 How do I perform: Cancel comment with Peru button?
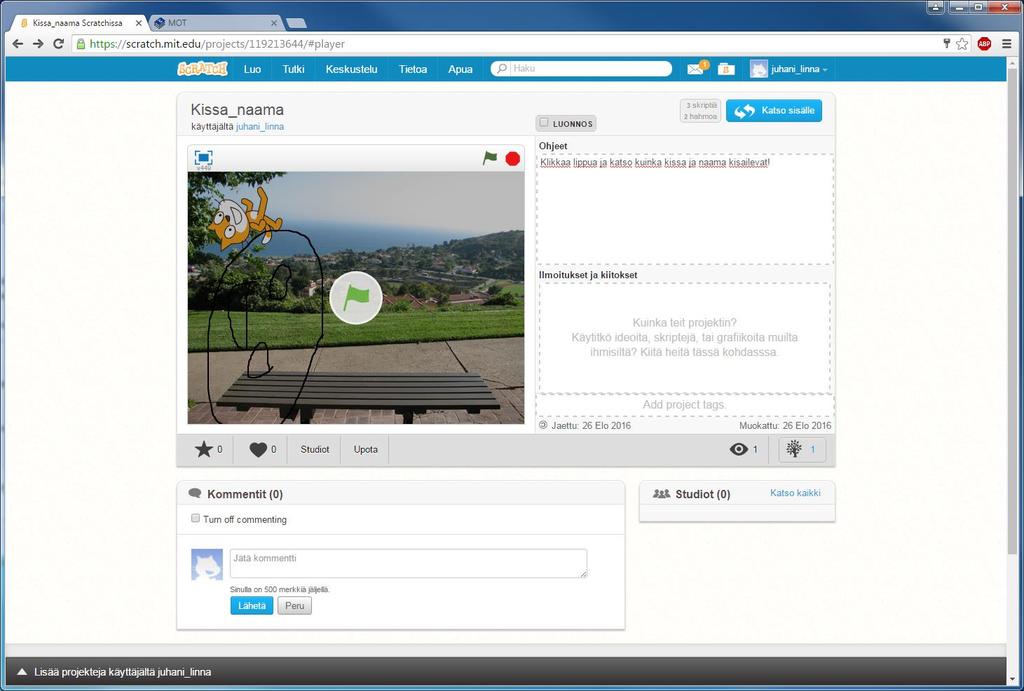pos(295,605)
